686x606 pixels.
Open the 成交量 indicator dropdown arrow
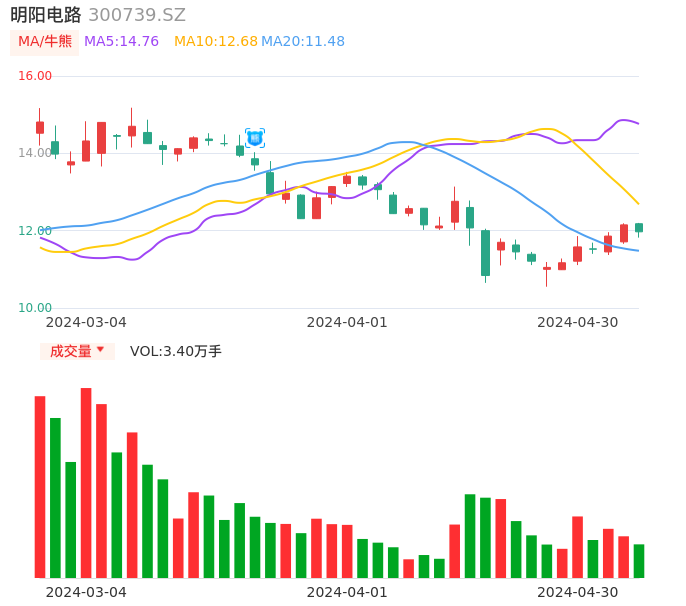(100, 350)
